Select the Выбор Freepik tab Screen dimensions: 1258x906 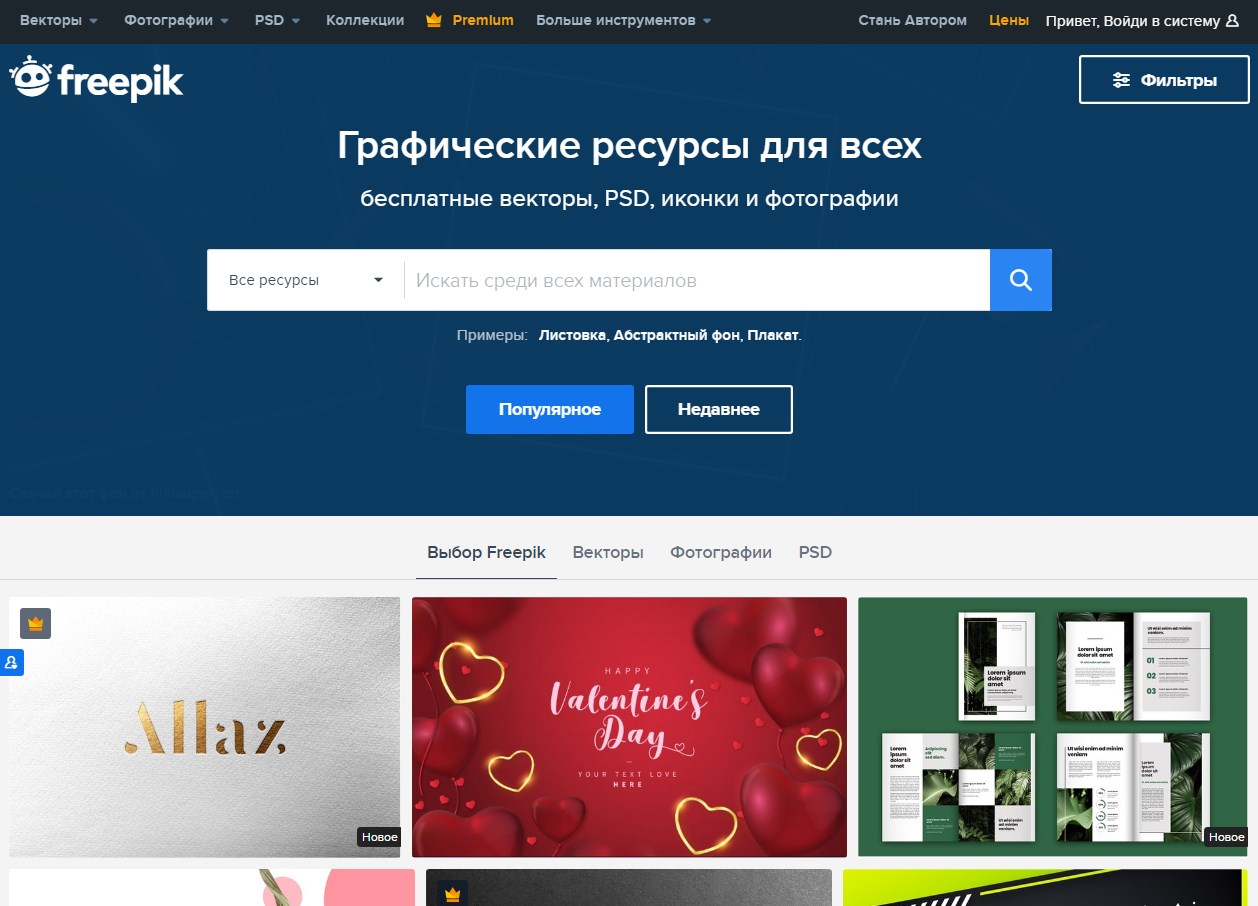(x=486, y=552)
